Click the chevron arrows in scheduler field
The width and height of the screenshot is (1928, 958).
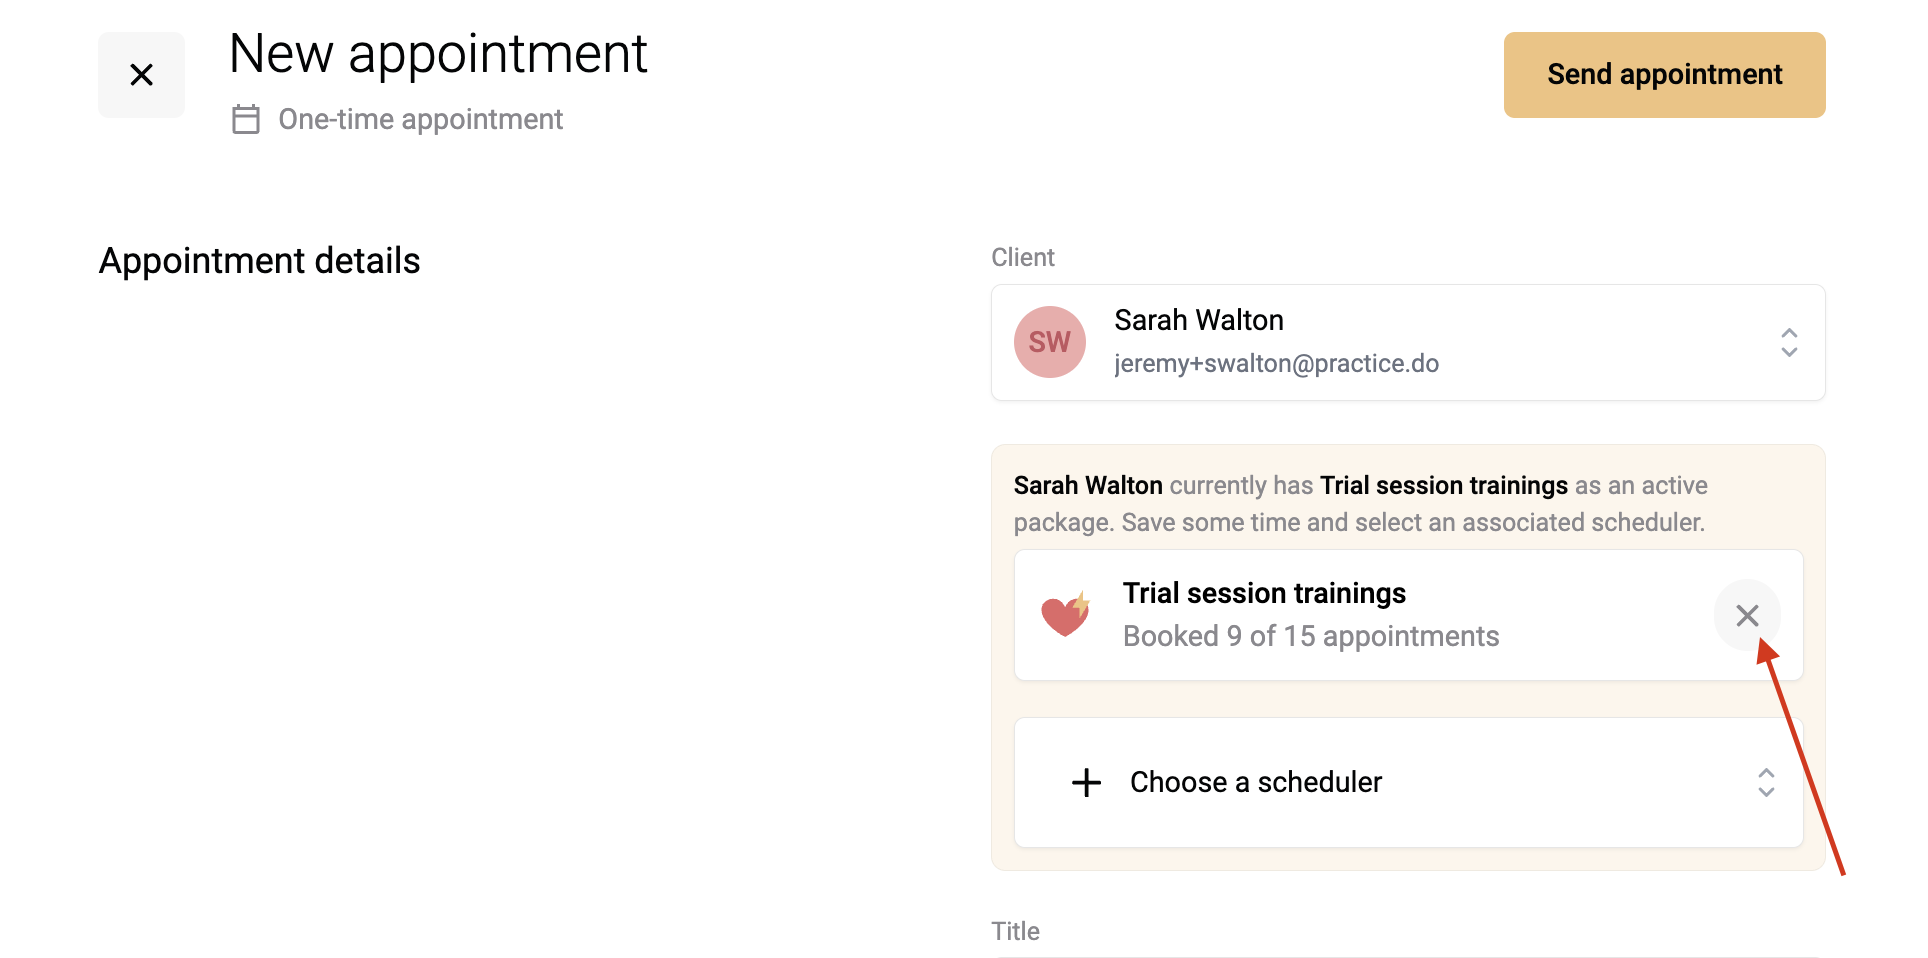click(x=1766, y=782)
